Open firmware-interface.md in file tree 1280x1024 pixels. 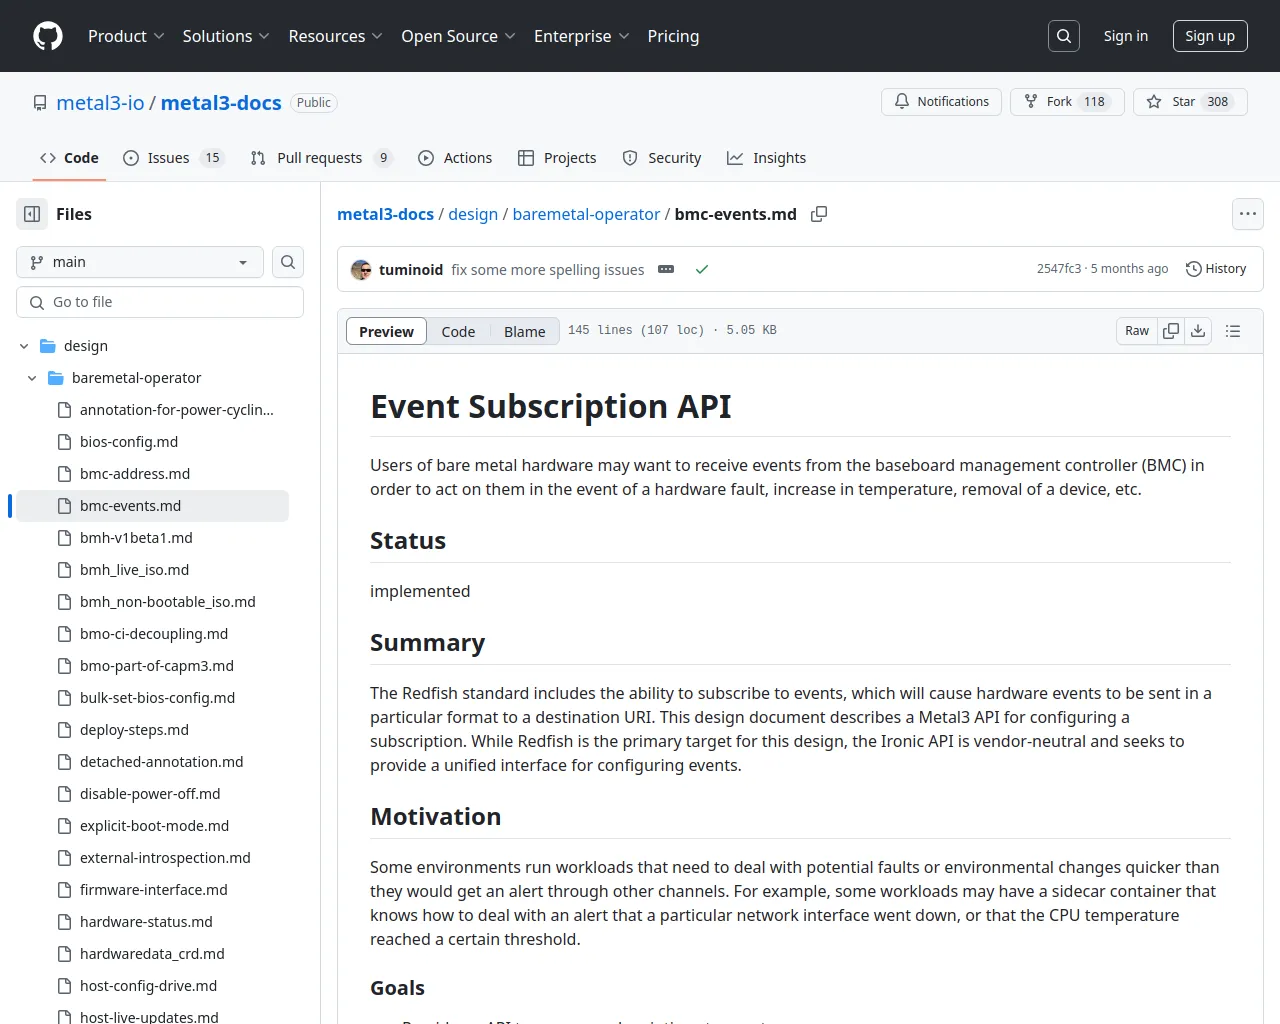pos(152,890)
